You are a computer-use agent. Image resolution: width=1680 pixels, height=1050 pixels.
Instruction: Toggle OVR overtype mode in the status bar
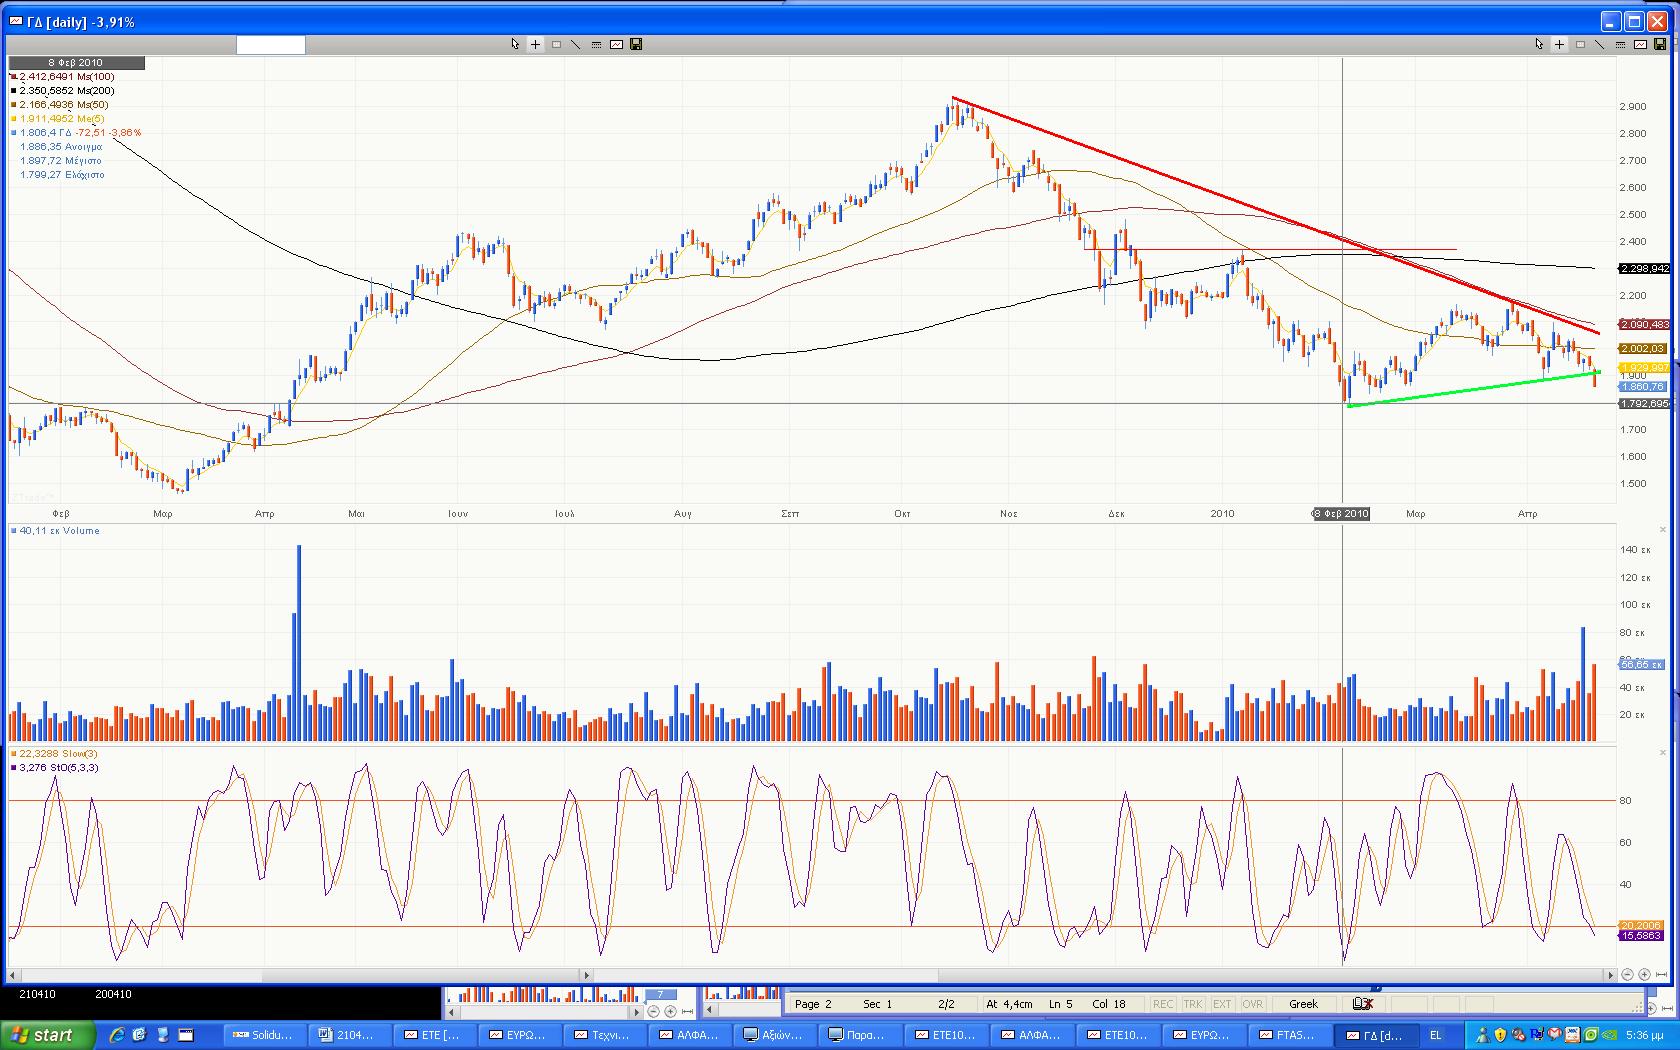[x=1252, y=1004]
